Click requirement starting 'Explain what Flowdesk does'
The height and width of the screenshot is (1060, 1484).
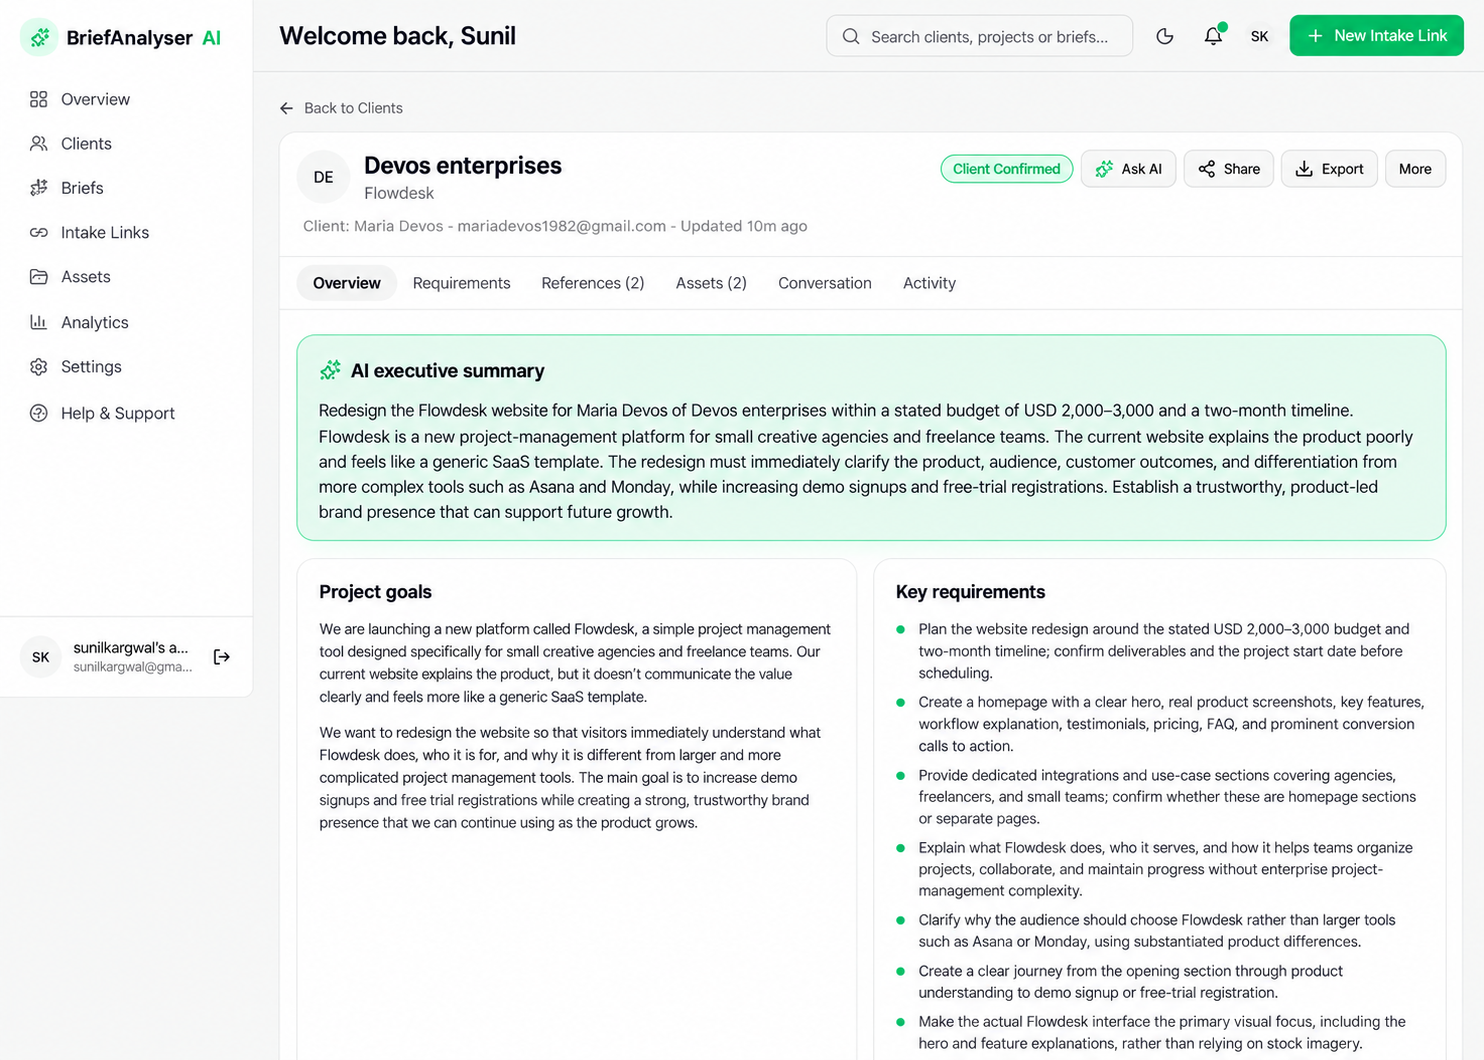click(x=1165, y=869)
